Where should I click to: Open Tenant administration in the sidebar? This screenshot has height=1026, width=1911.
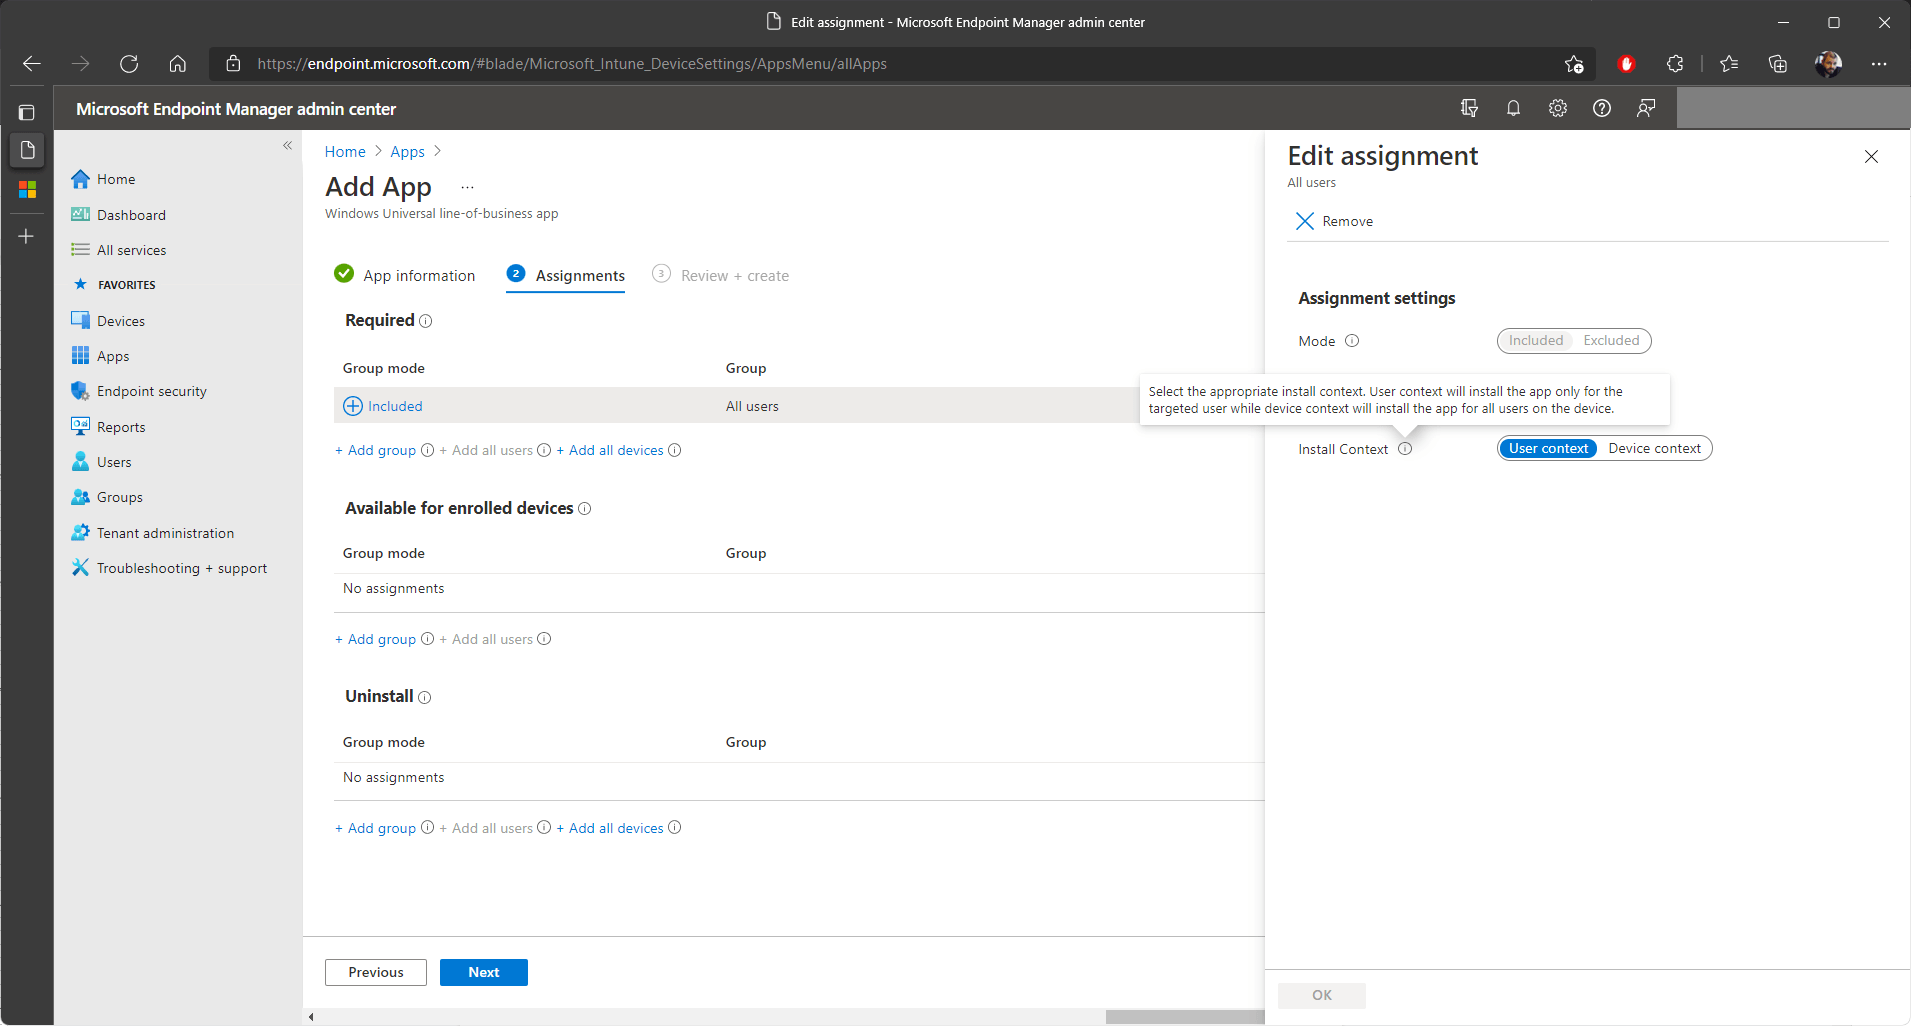(165, 533)
